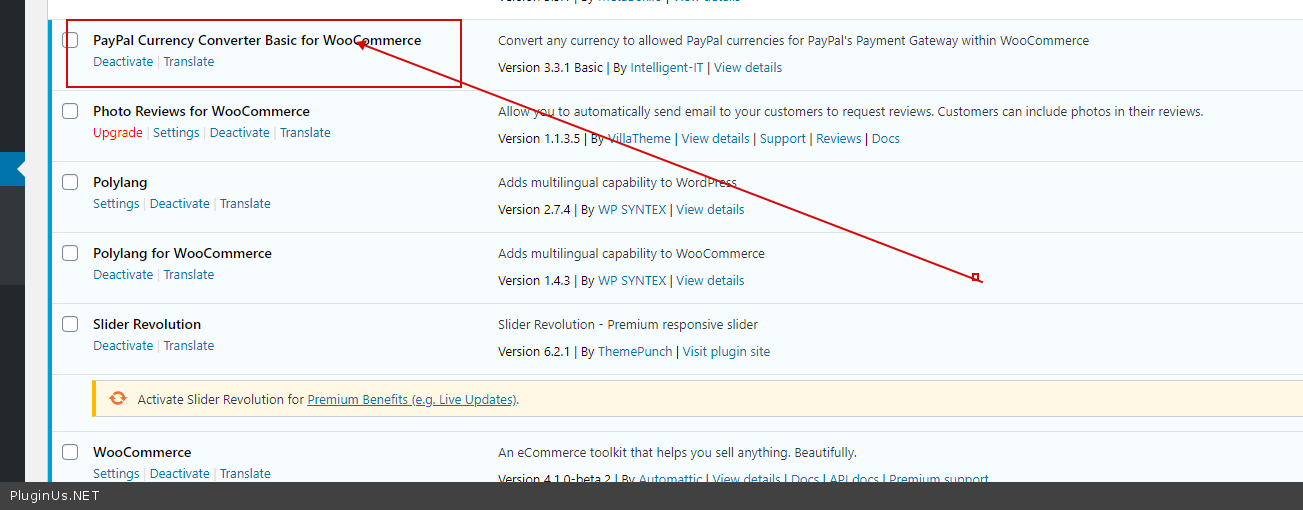Open WP SYNTEX link in Polylang 2.7.4 row
Viewport: 1303px width, 510px height.
(632, 210)
